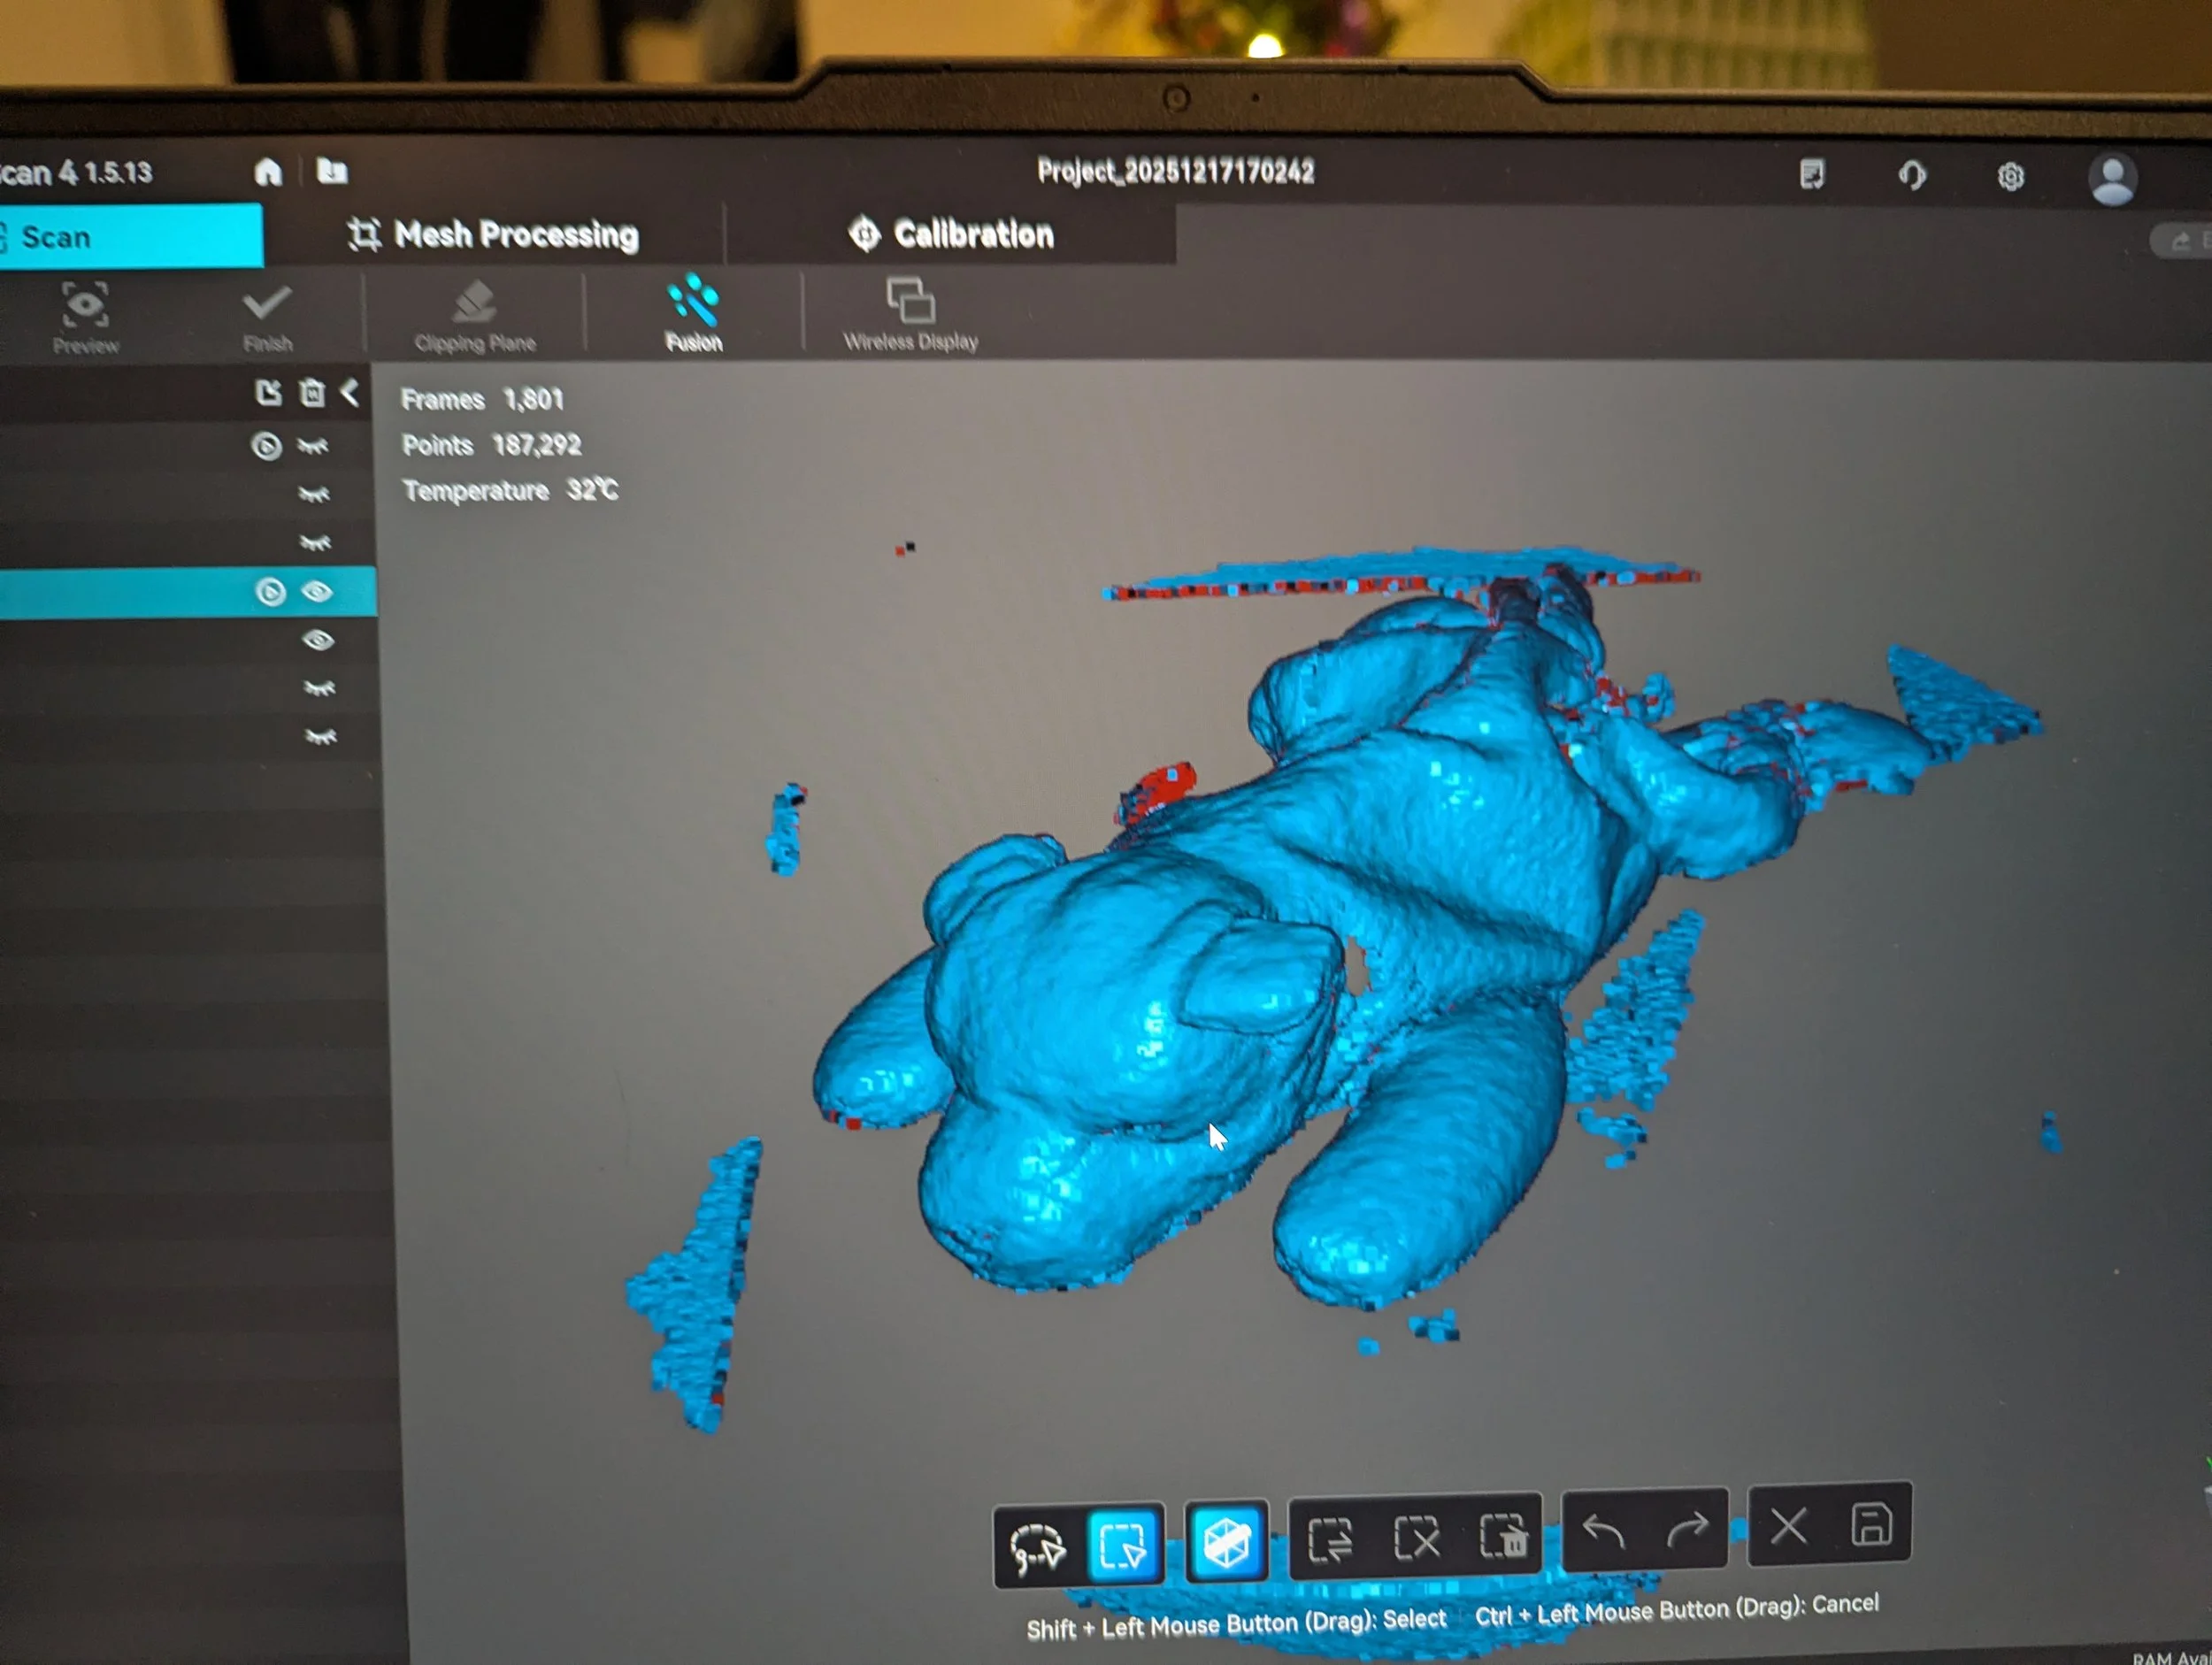Screen dimensions: 2212x1665
Task: Show the first hidden scan in list
Action: point(313,446)
